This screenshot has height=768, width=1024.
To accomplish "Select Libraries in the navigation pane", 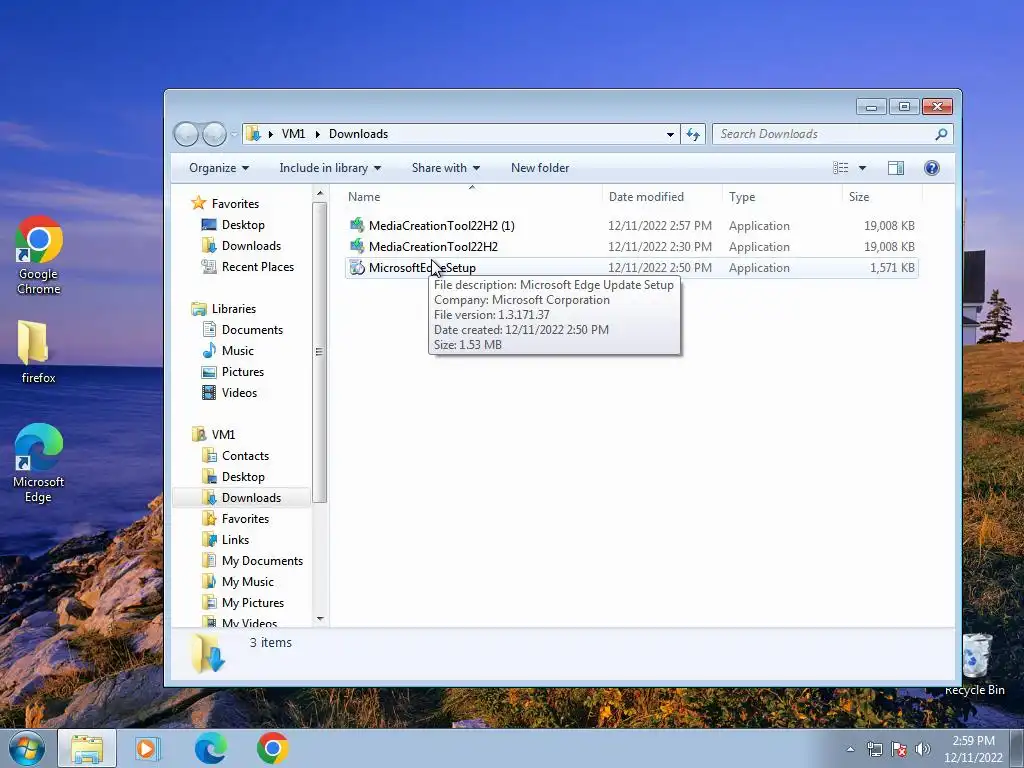I will click(233, 309).
